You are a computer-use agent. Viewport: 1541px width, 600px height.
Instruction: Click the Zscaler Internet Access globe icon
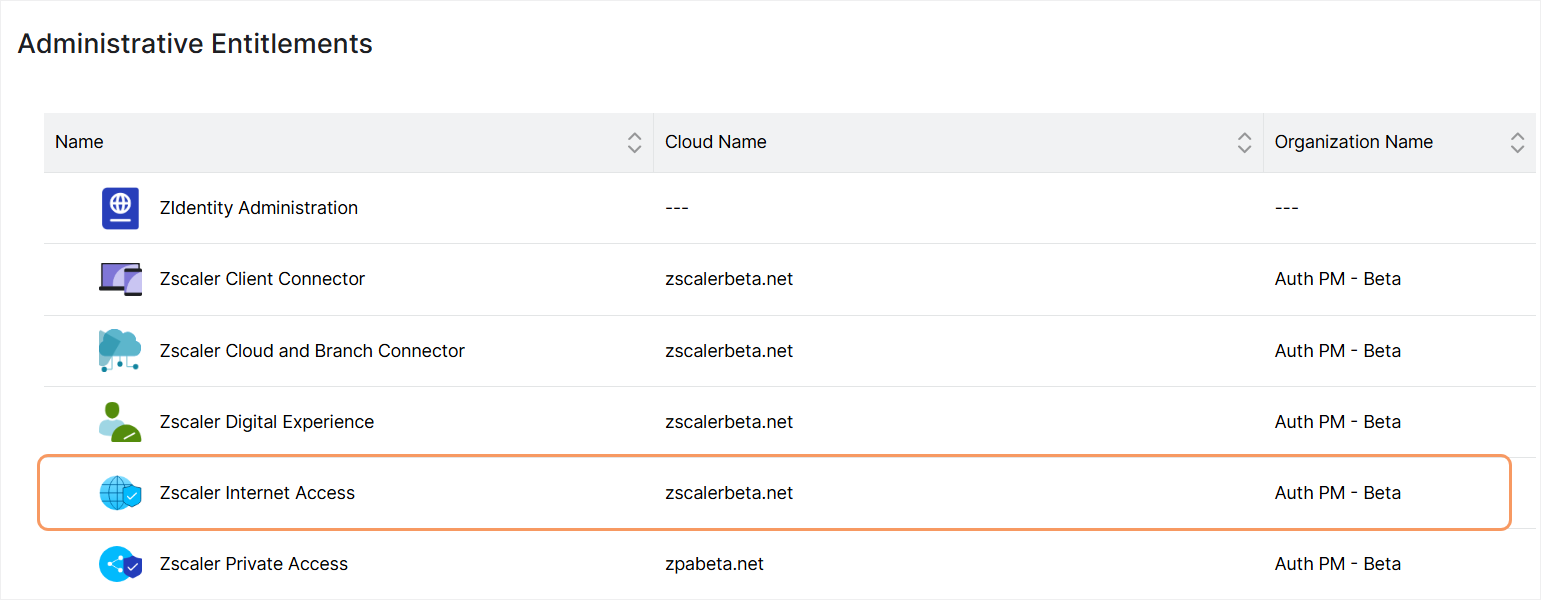point(120,493)
